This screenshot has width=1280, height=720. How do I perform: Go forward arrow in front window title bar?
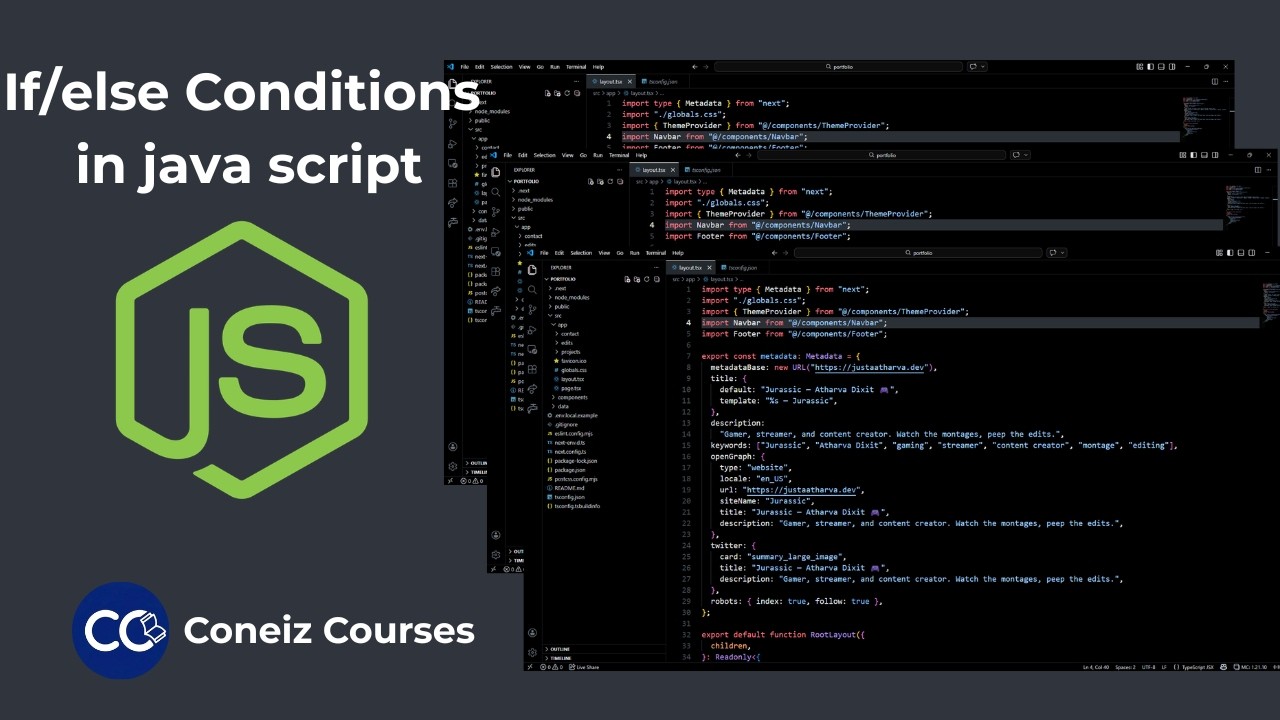(786, 253)
